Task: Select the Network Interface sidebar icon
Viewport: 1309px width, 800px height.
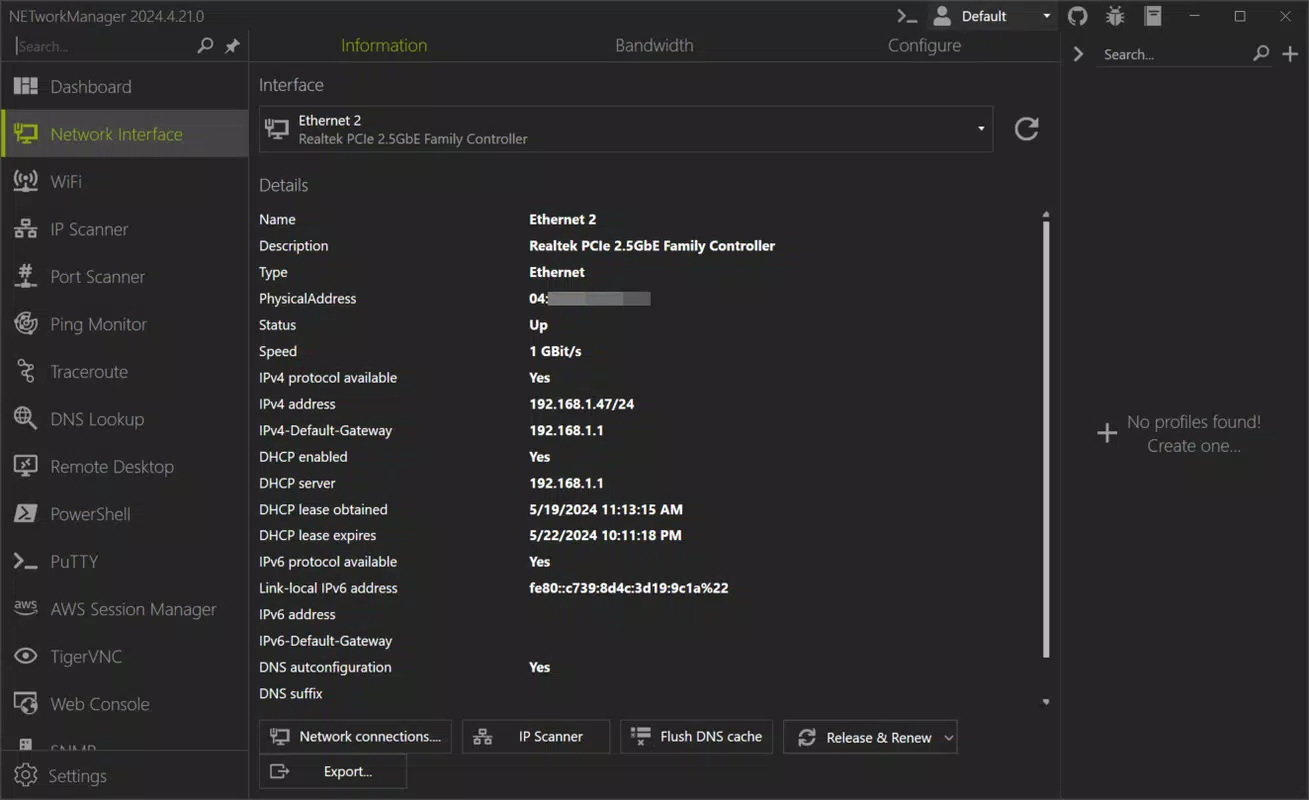Action: [25, 134]
